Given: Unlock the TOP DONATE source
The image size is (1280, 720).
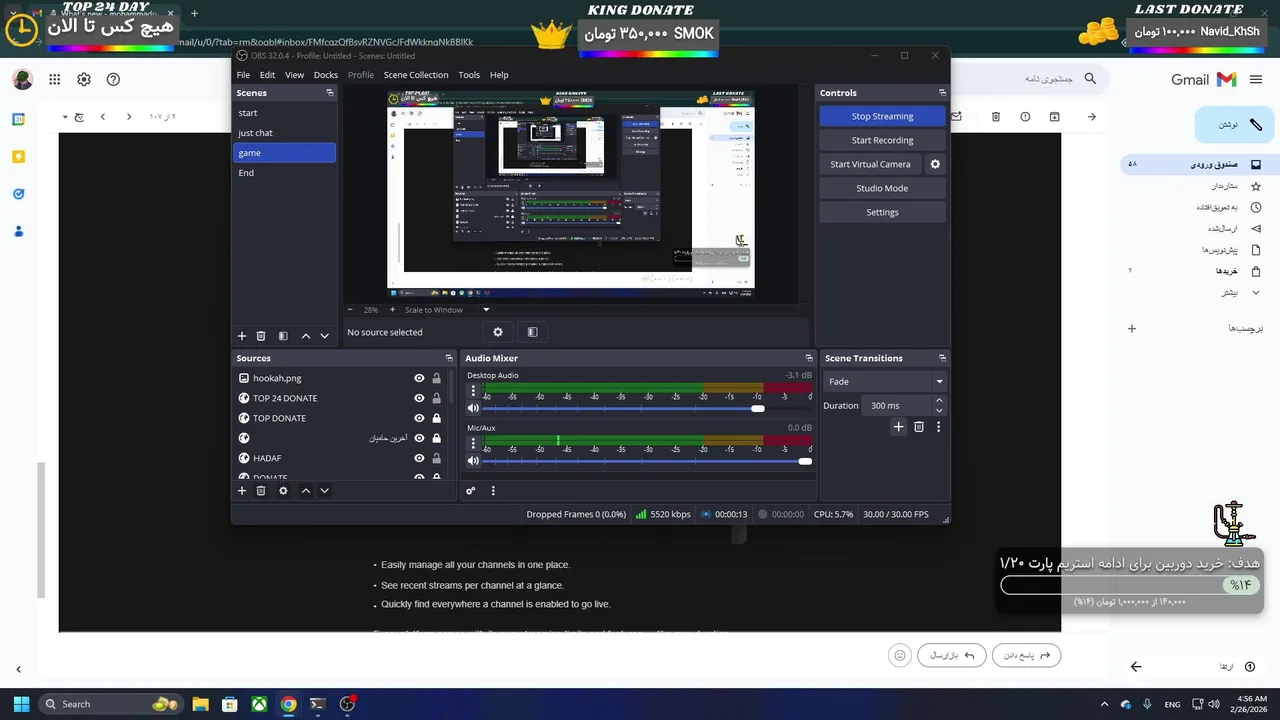Looking at the screenshot, I should pos(436,418).
